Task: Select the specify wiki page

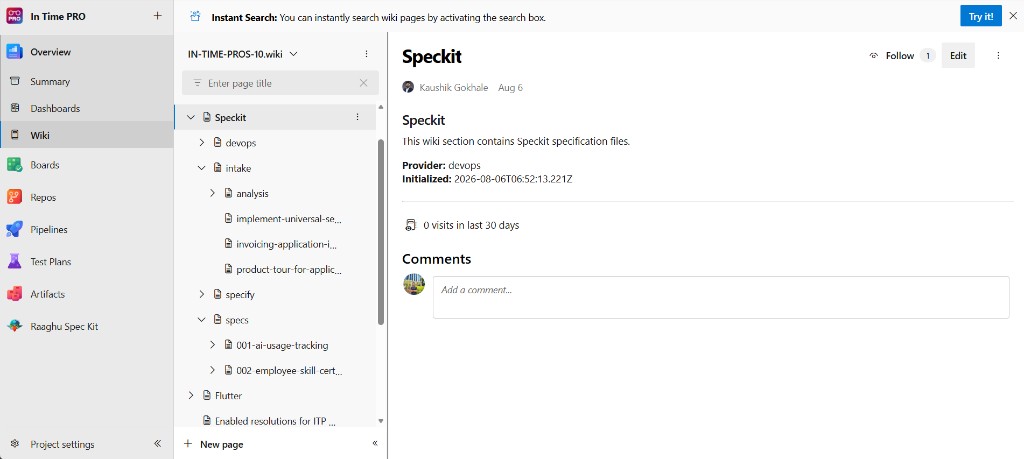Action: tap(240, 294)
